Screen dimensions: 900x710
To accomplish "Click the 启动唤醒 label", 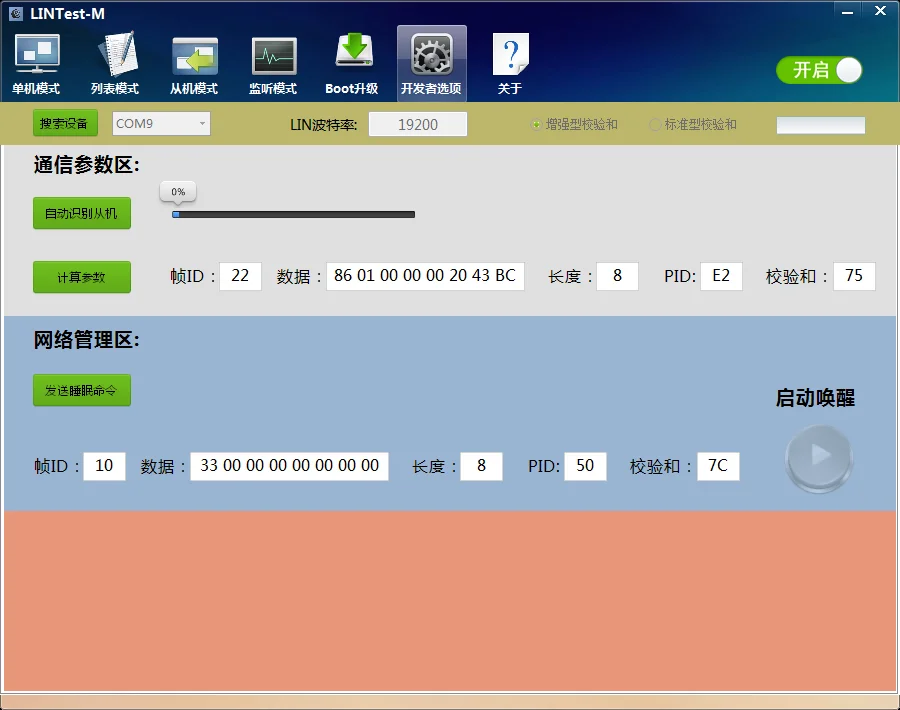I will click(815, 398).
